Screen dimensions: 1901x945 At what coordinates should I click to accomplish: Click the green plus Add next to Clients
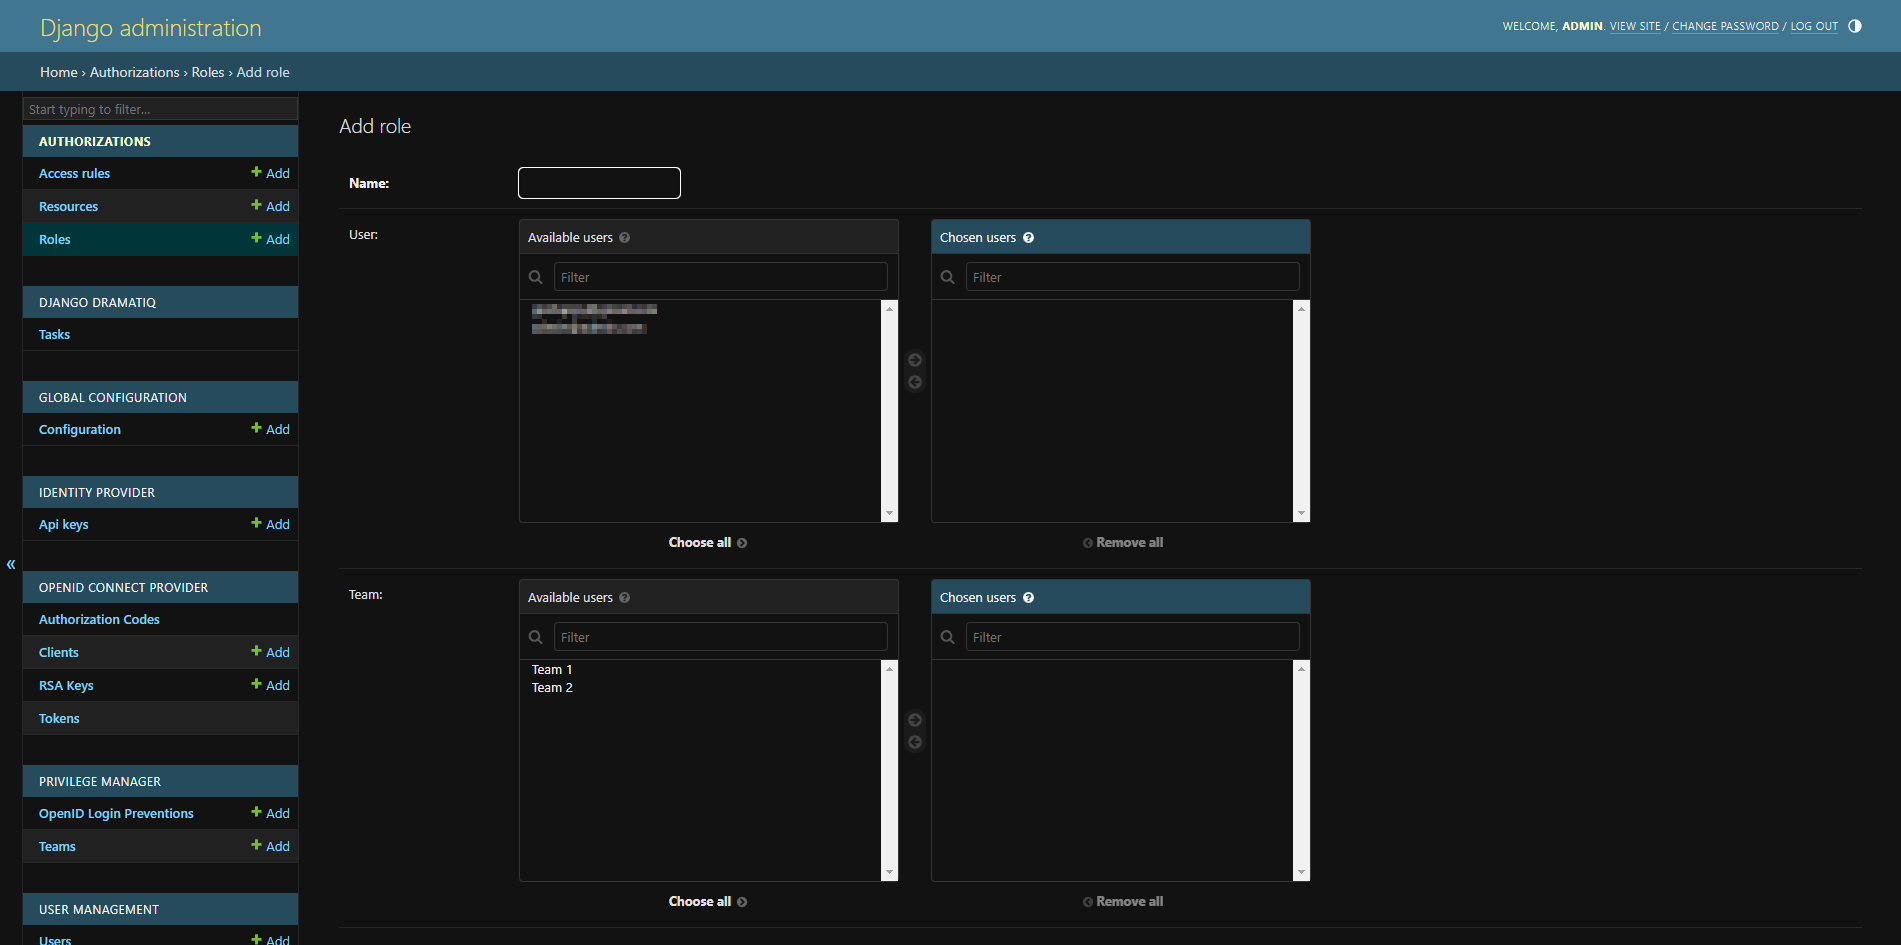point(270,652)
